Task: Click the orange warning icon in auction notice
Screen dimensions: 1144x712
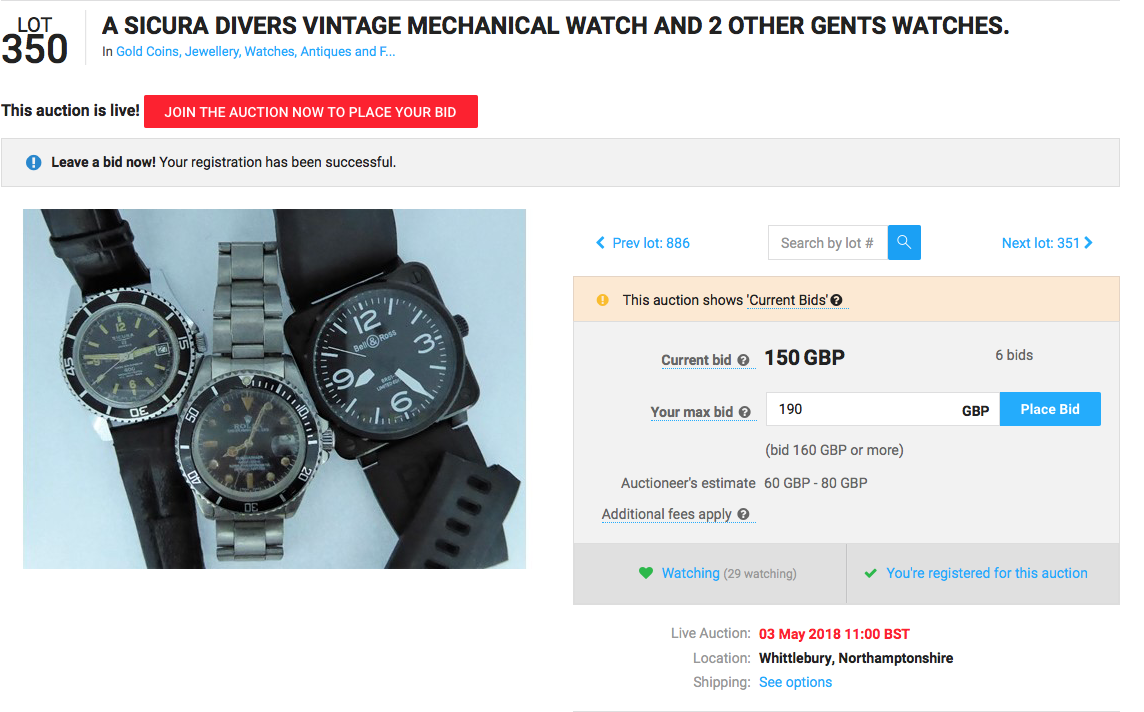Action: point(602,300)
